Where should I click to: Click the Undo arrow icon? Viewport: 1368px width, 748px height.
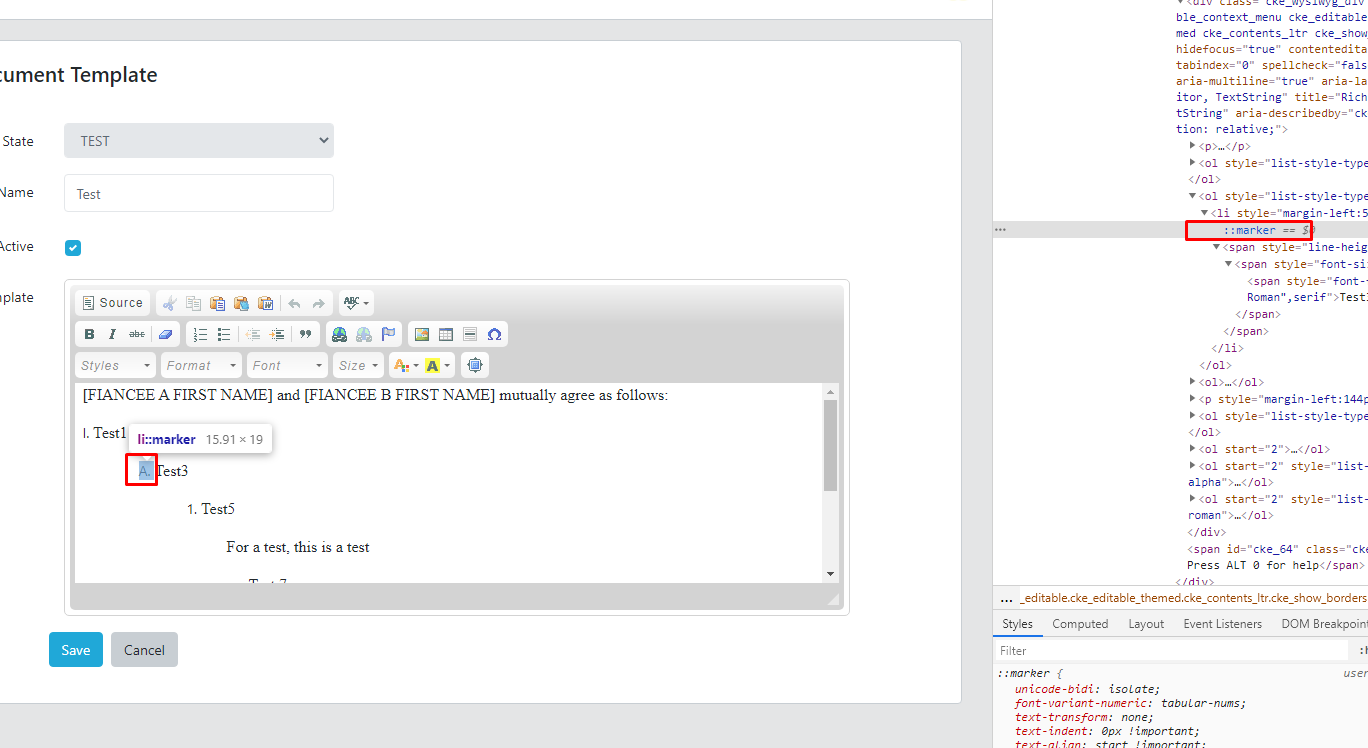[x=294, y=303]
